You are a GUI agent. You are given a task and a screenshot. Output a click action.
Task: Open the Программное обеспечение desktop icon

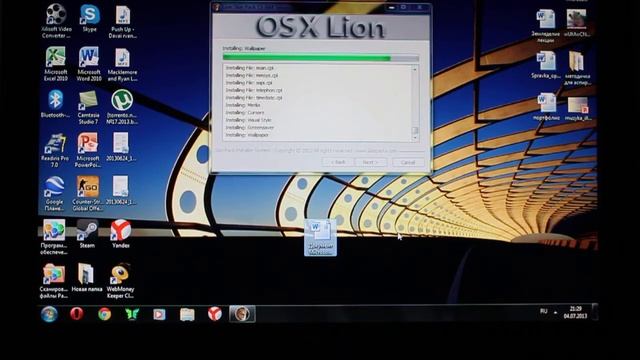coord(54,238)
